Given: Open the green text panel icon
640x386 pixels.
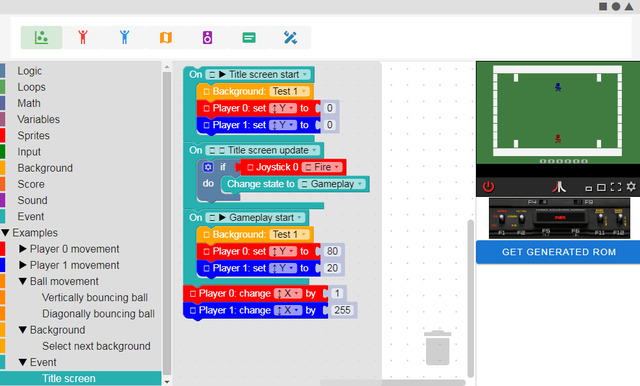Looking at the screenshot, I should (249, 38).
